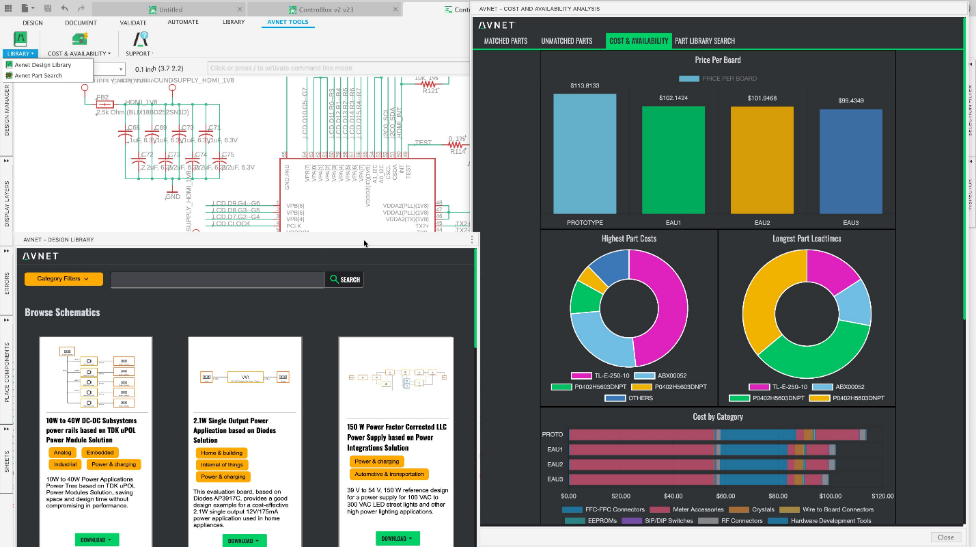
Task: Close the Untitled document tab
Action: tap(240, 9)
